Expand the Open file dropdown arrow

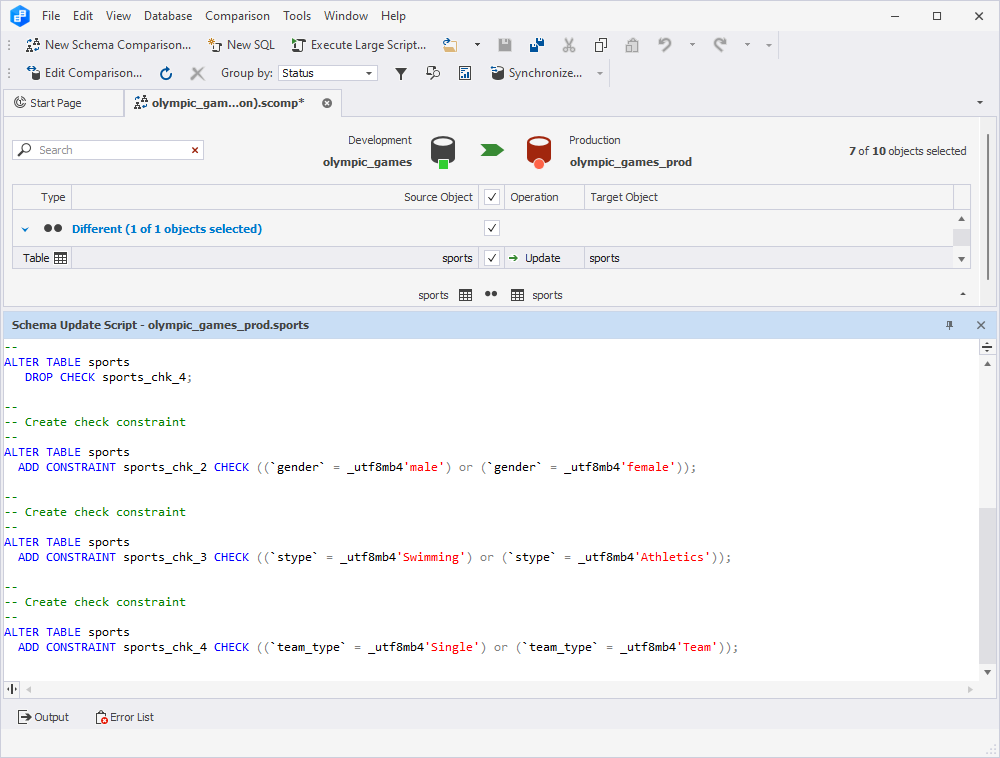[x=477, y=45]
